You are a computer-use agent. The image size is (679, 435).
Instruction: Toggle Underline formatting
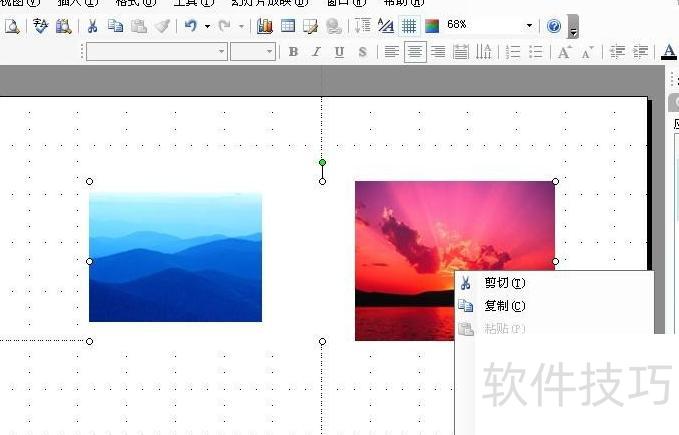tap(339, 52)
